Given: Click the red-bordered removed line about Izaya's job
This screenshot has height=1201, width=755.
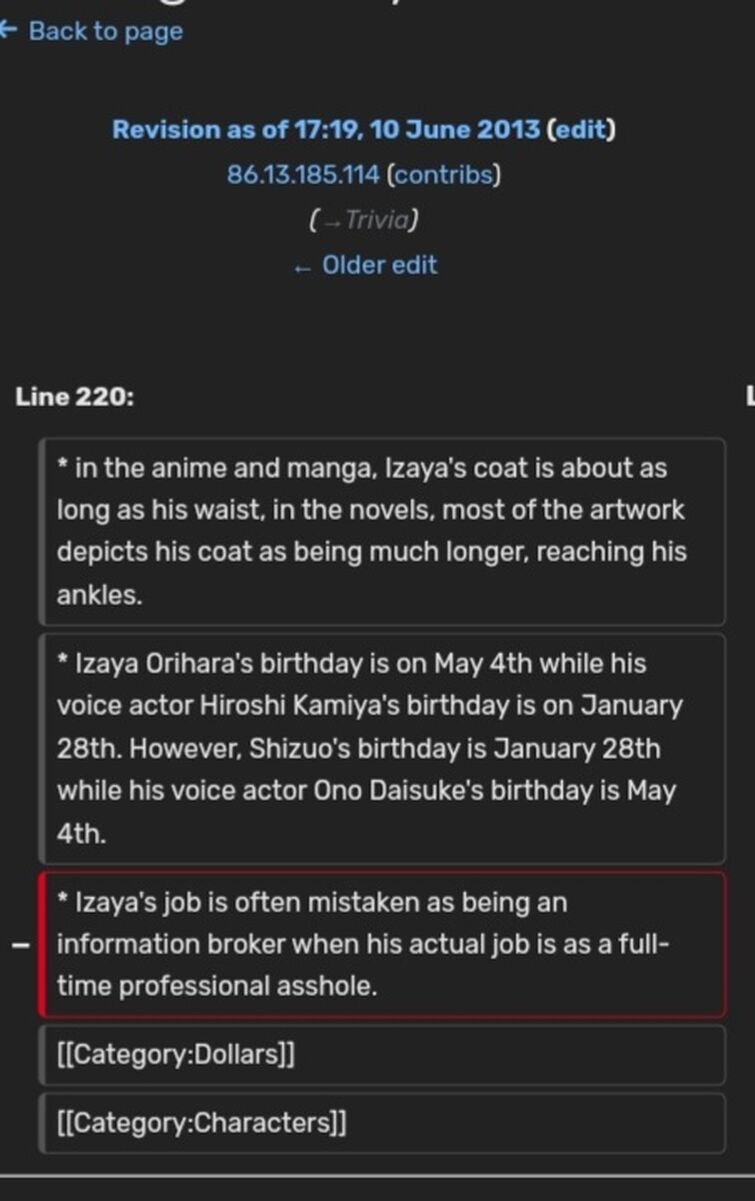Looking at the screenshot, I should coord(382,945).
